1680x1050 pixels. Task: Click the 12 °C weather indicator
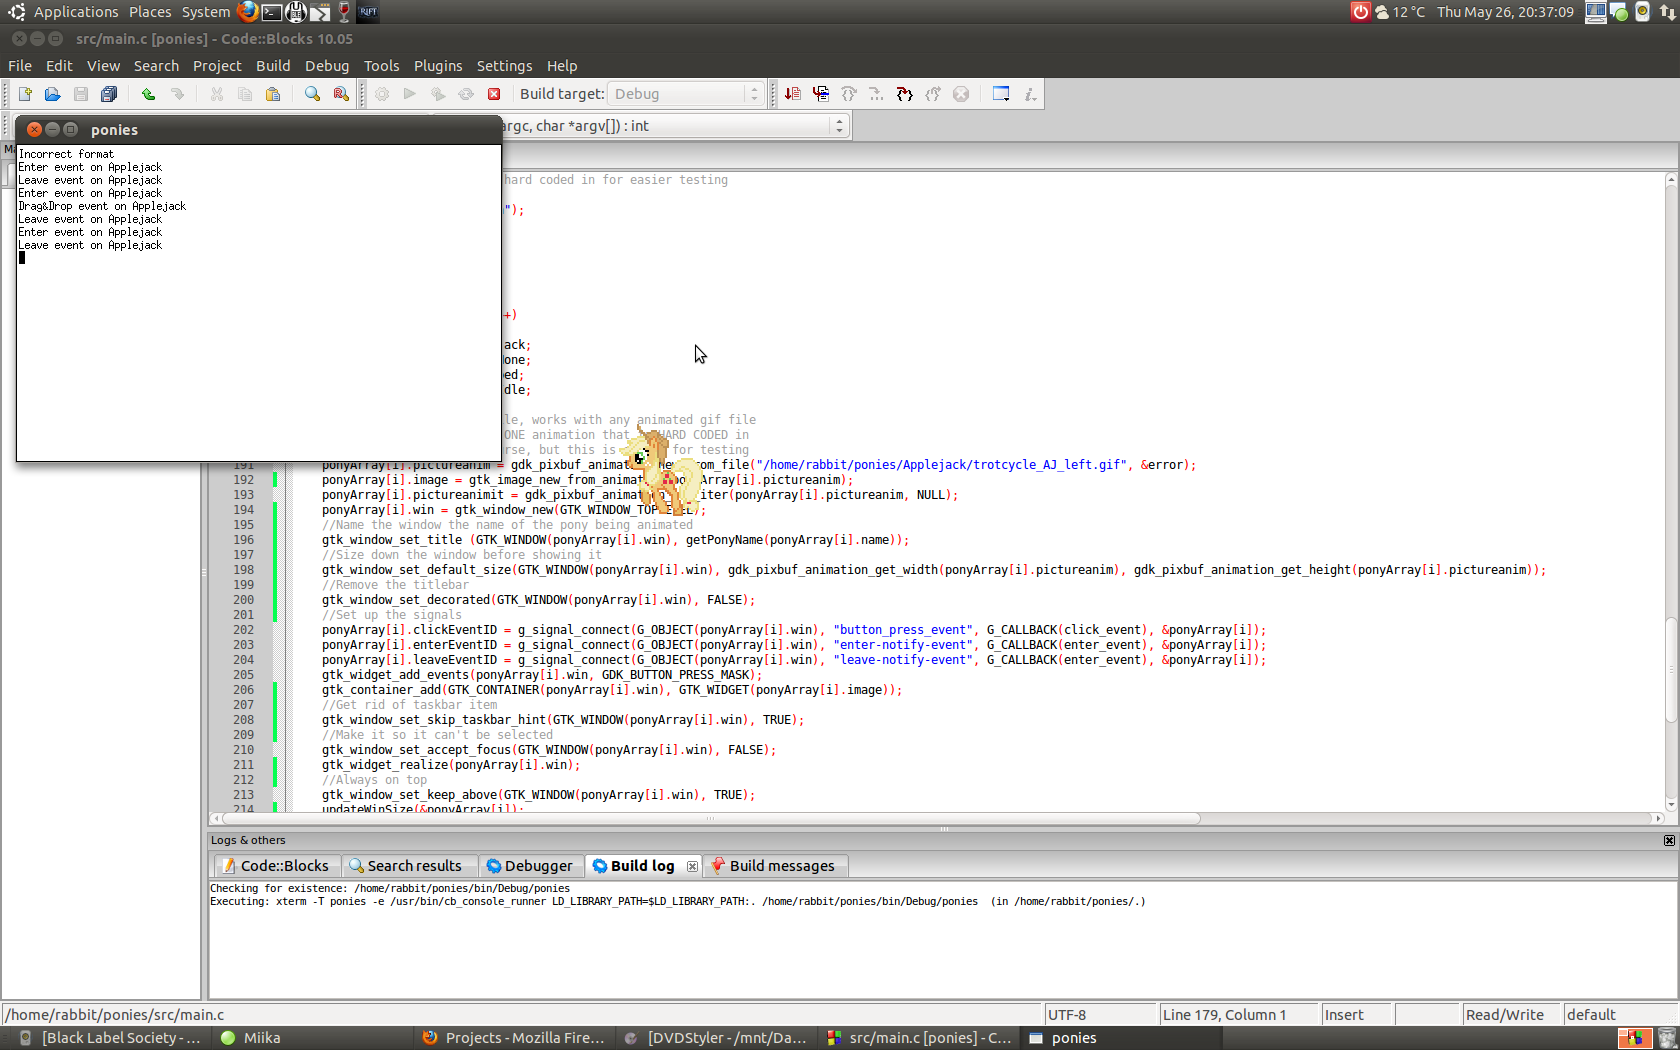pos(1399,12)
